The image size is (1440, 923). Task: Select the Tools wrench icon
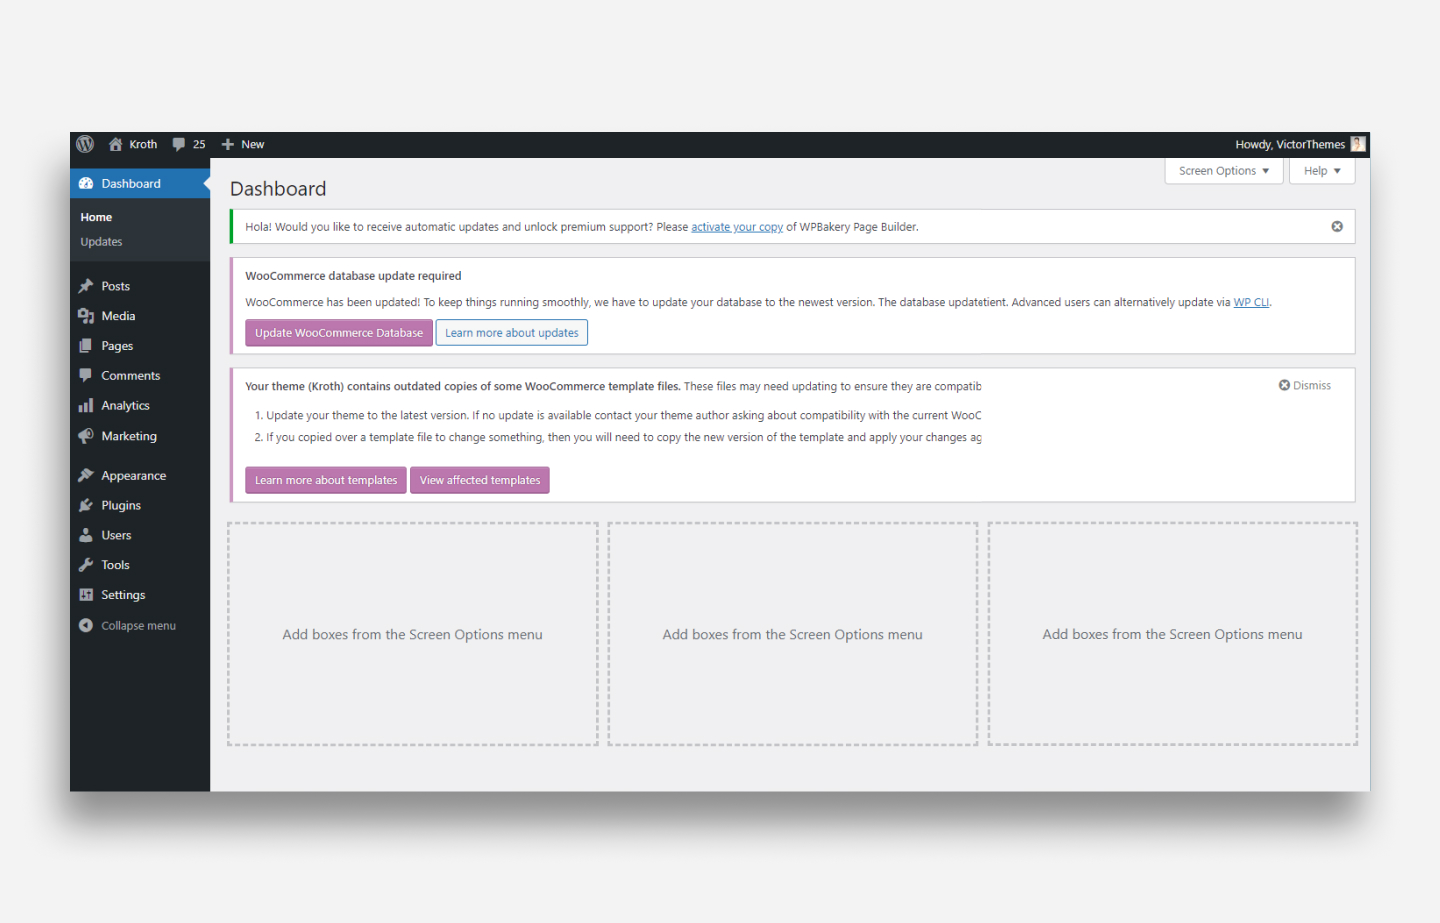[85, 564]
